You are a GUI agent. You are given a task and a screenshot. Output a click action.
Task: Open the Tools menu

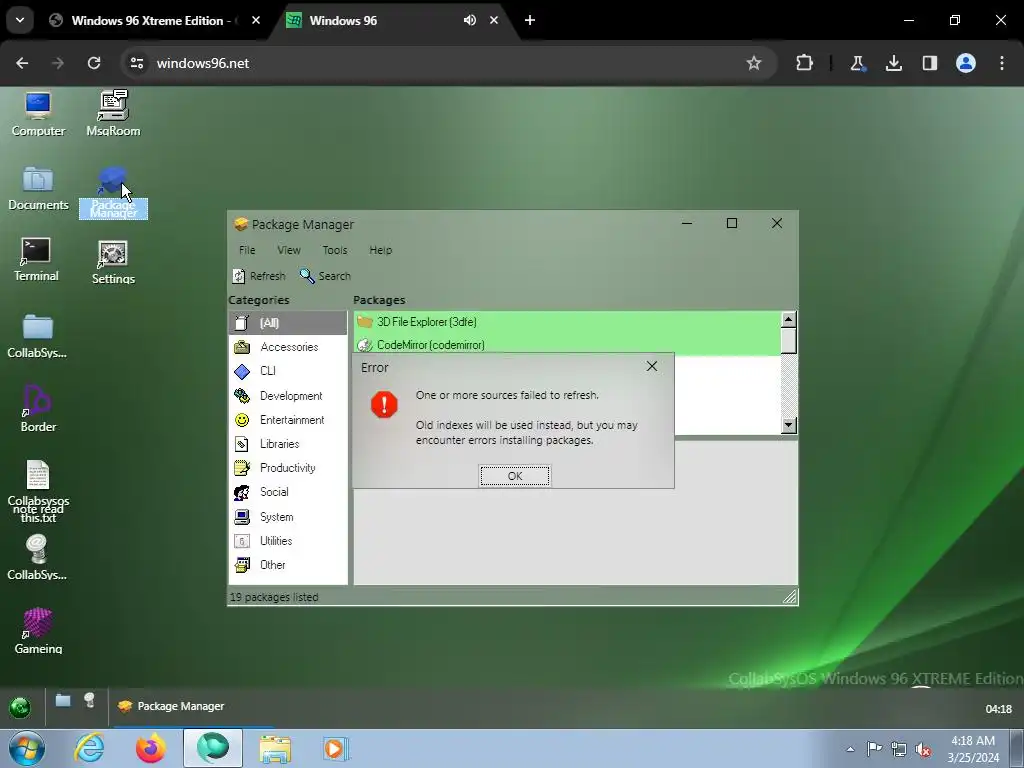(x=334, y=250)
